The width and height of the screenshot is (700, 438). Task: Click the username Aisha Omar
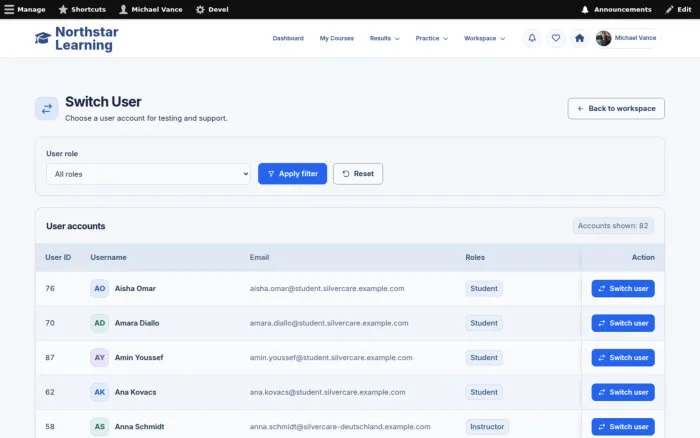[135, 288]
